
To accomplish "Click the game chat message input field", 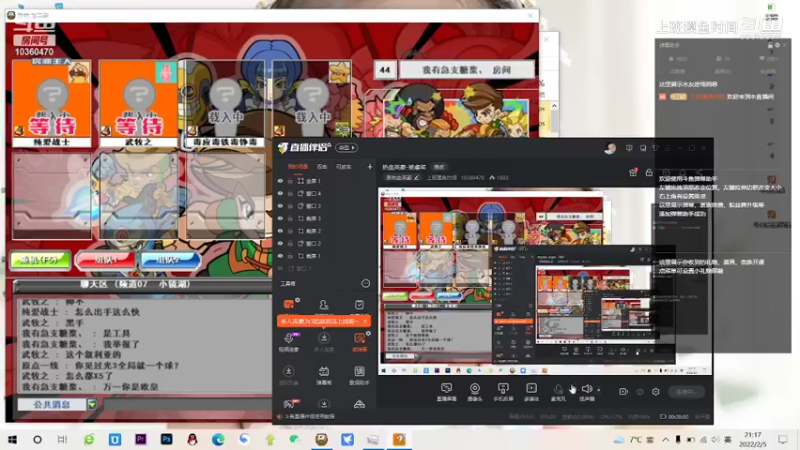I will pos(187,405).
